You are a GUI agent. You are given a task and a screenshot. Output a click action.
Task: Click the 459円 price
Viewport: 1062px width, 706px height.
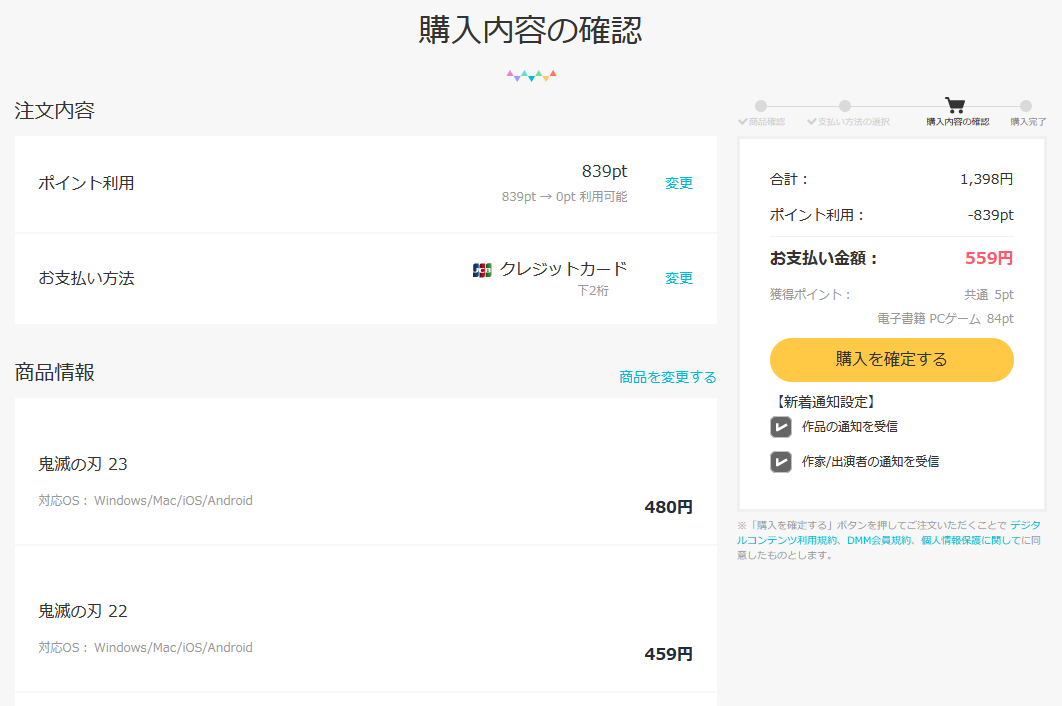point(668,655)
